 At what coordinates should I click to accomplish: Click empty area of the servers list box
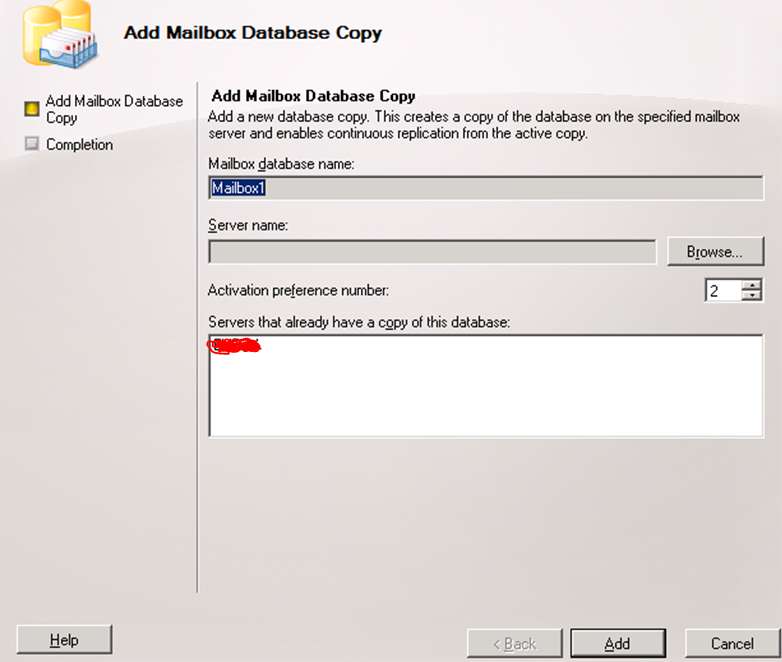pos(485,400)
